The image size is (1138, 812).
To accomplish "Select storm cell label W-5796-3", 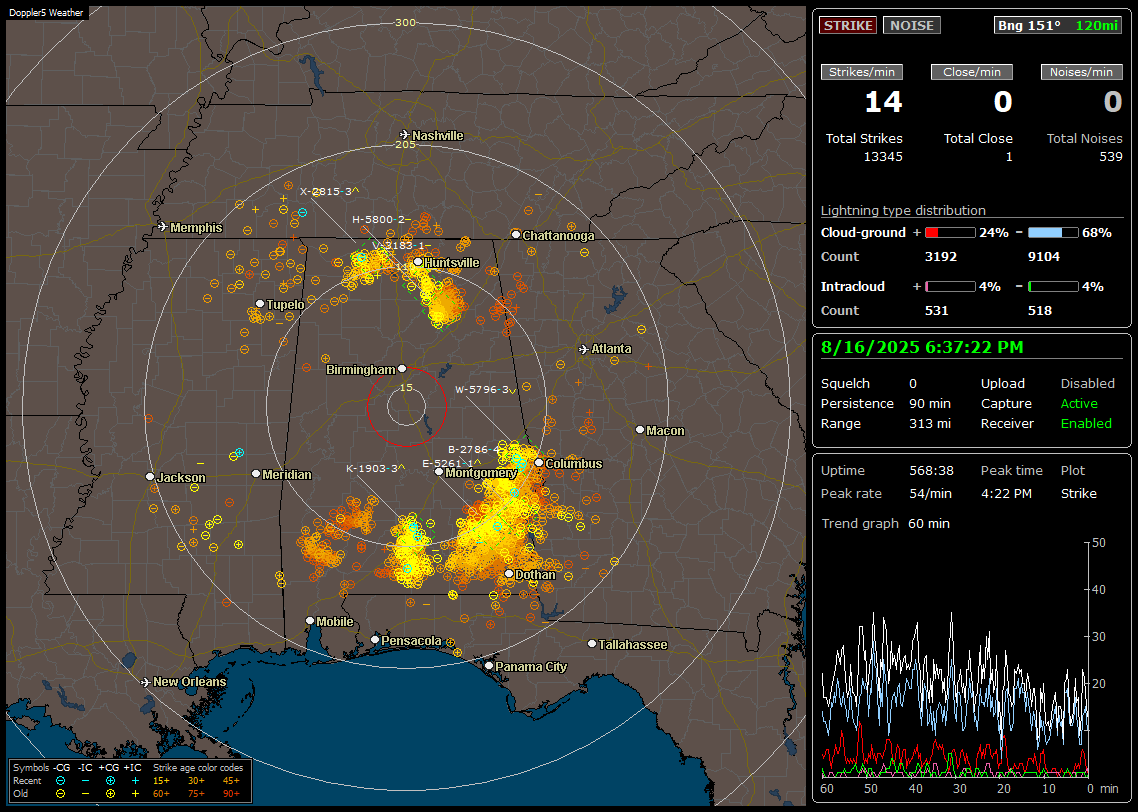I will tap(485, 390).
